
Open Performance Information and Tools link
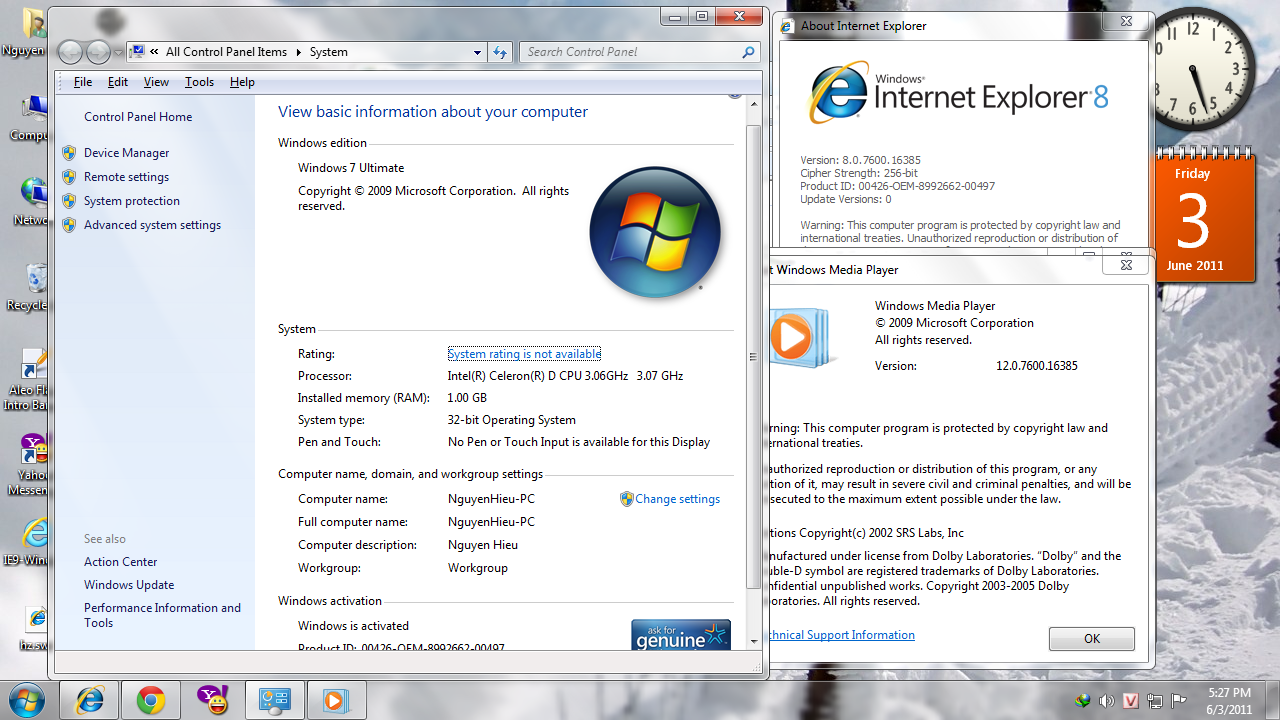pos(162,615)
